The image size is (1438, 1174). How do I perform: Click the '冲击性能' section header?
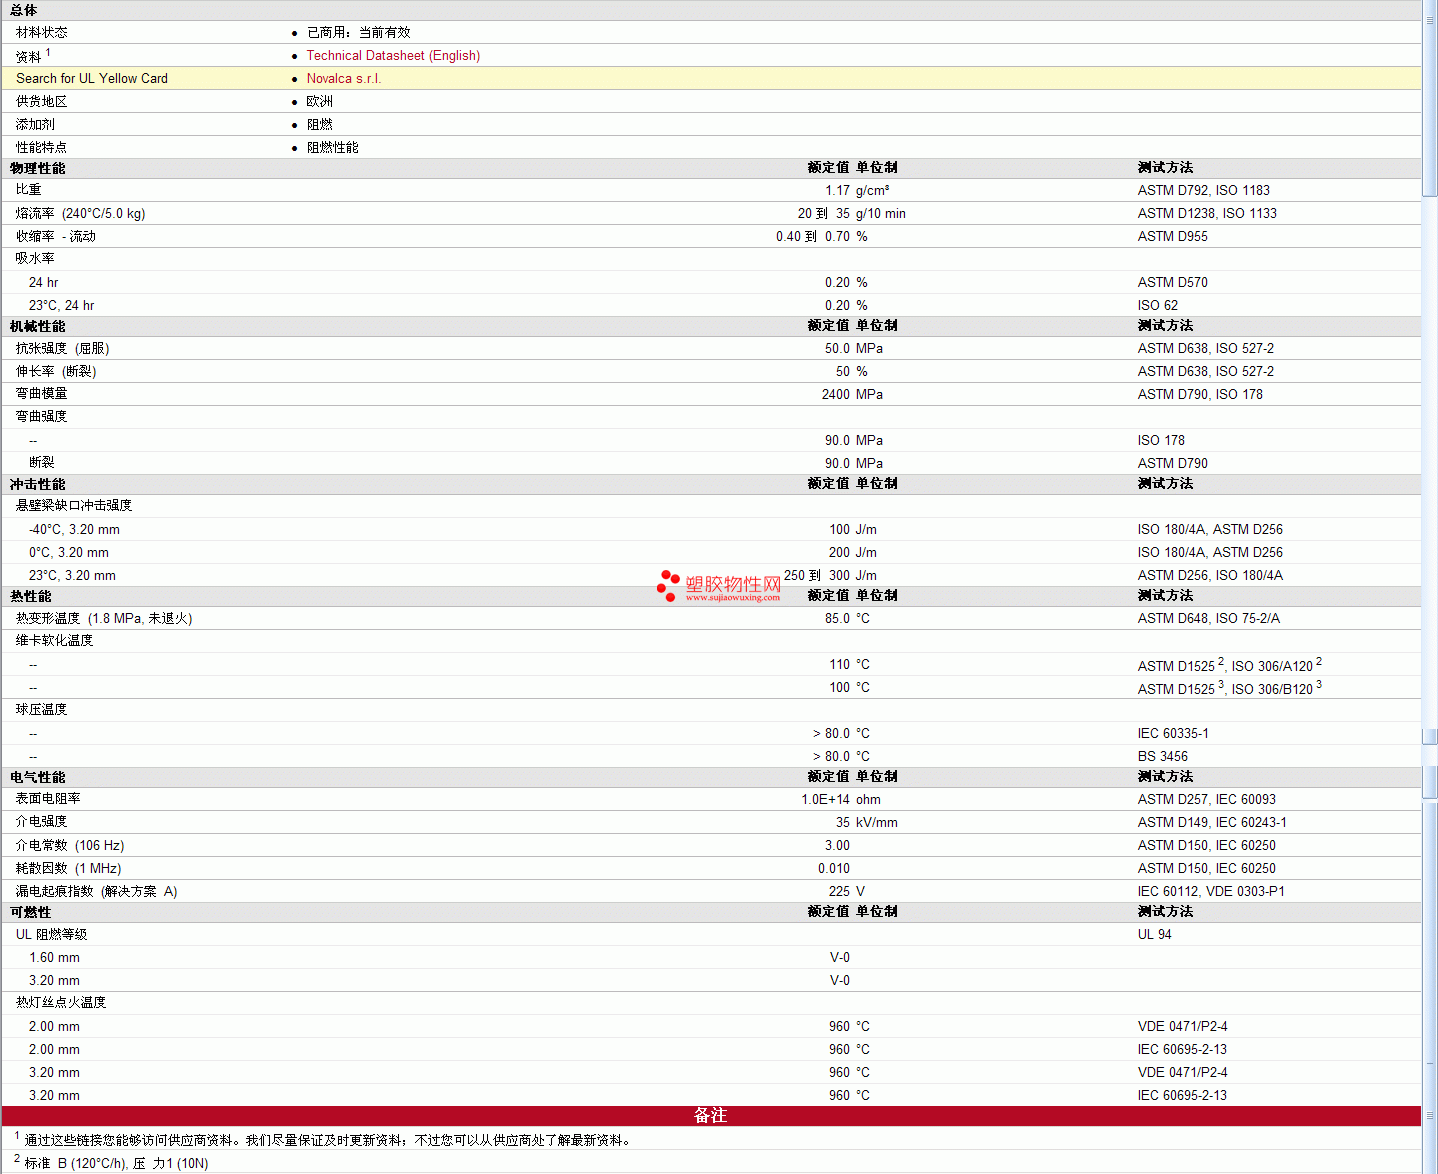(38, 484)
